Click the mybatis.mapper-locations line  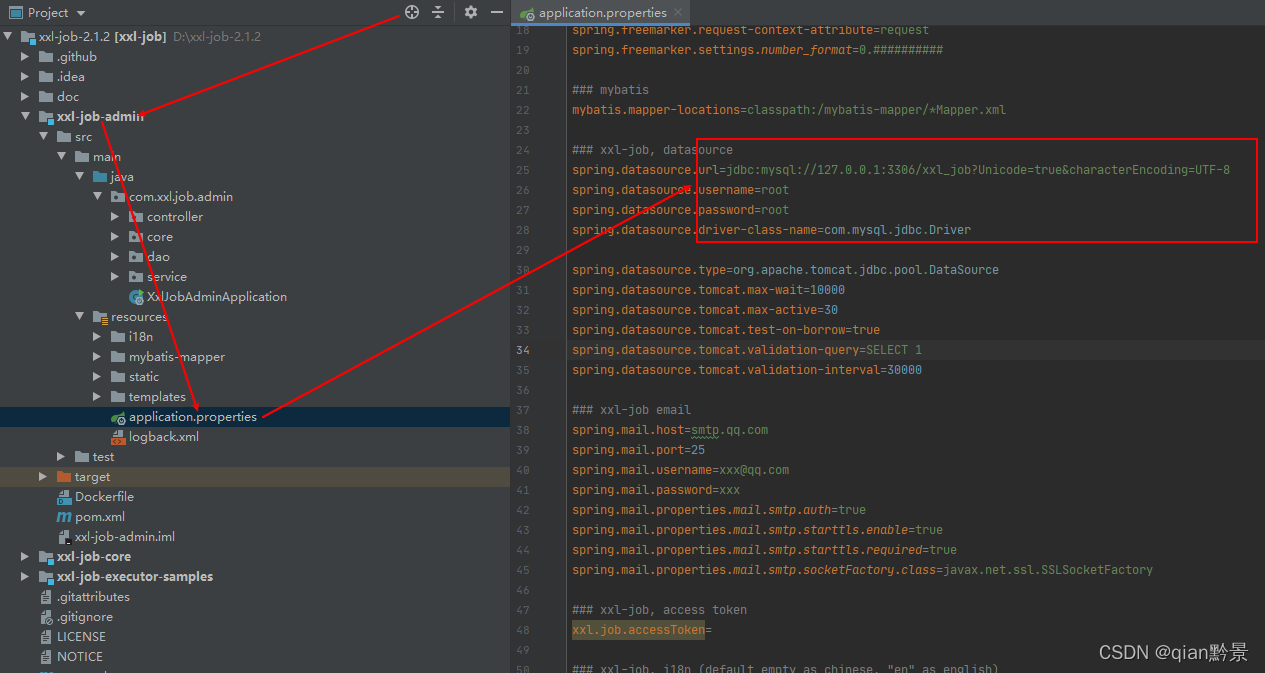click(789, 110)
